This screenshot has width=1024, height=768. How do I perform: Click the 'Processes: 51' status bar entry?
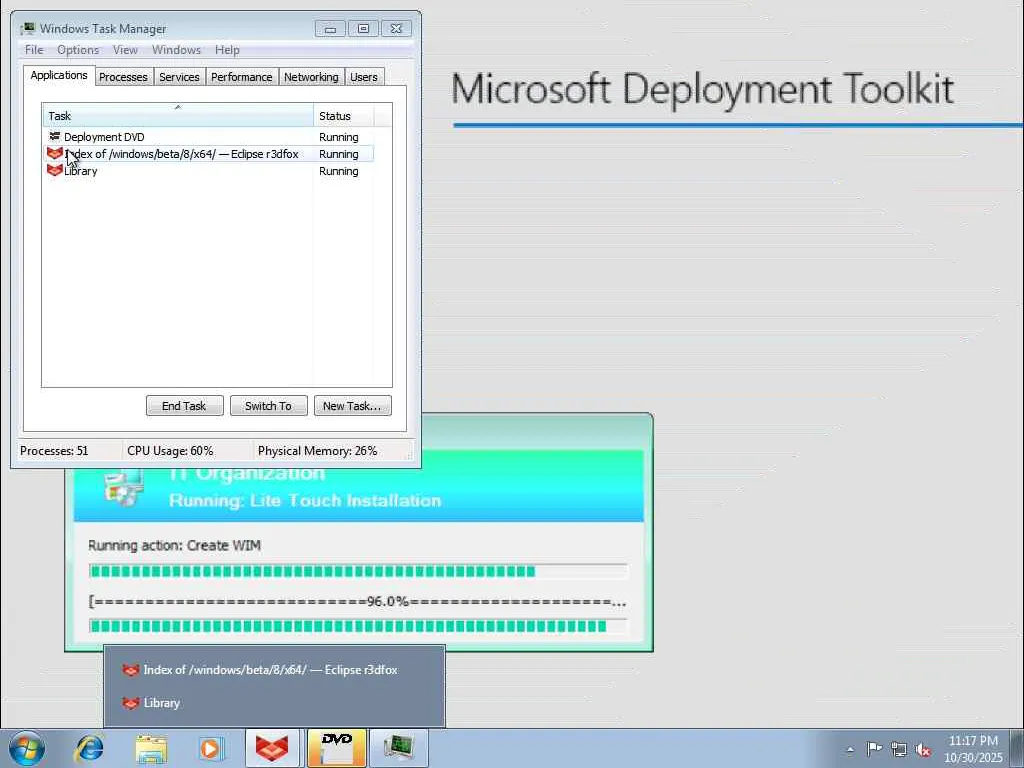point(54,451)
